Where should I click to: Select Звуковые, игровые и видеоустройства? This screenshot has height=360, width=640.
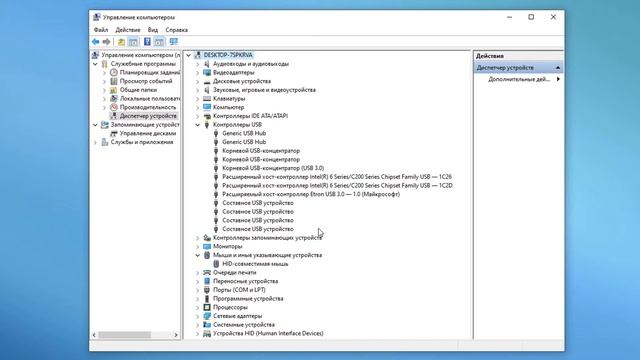(264, 90)
